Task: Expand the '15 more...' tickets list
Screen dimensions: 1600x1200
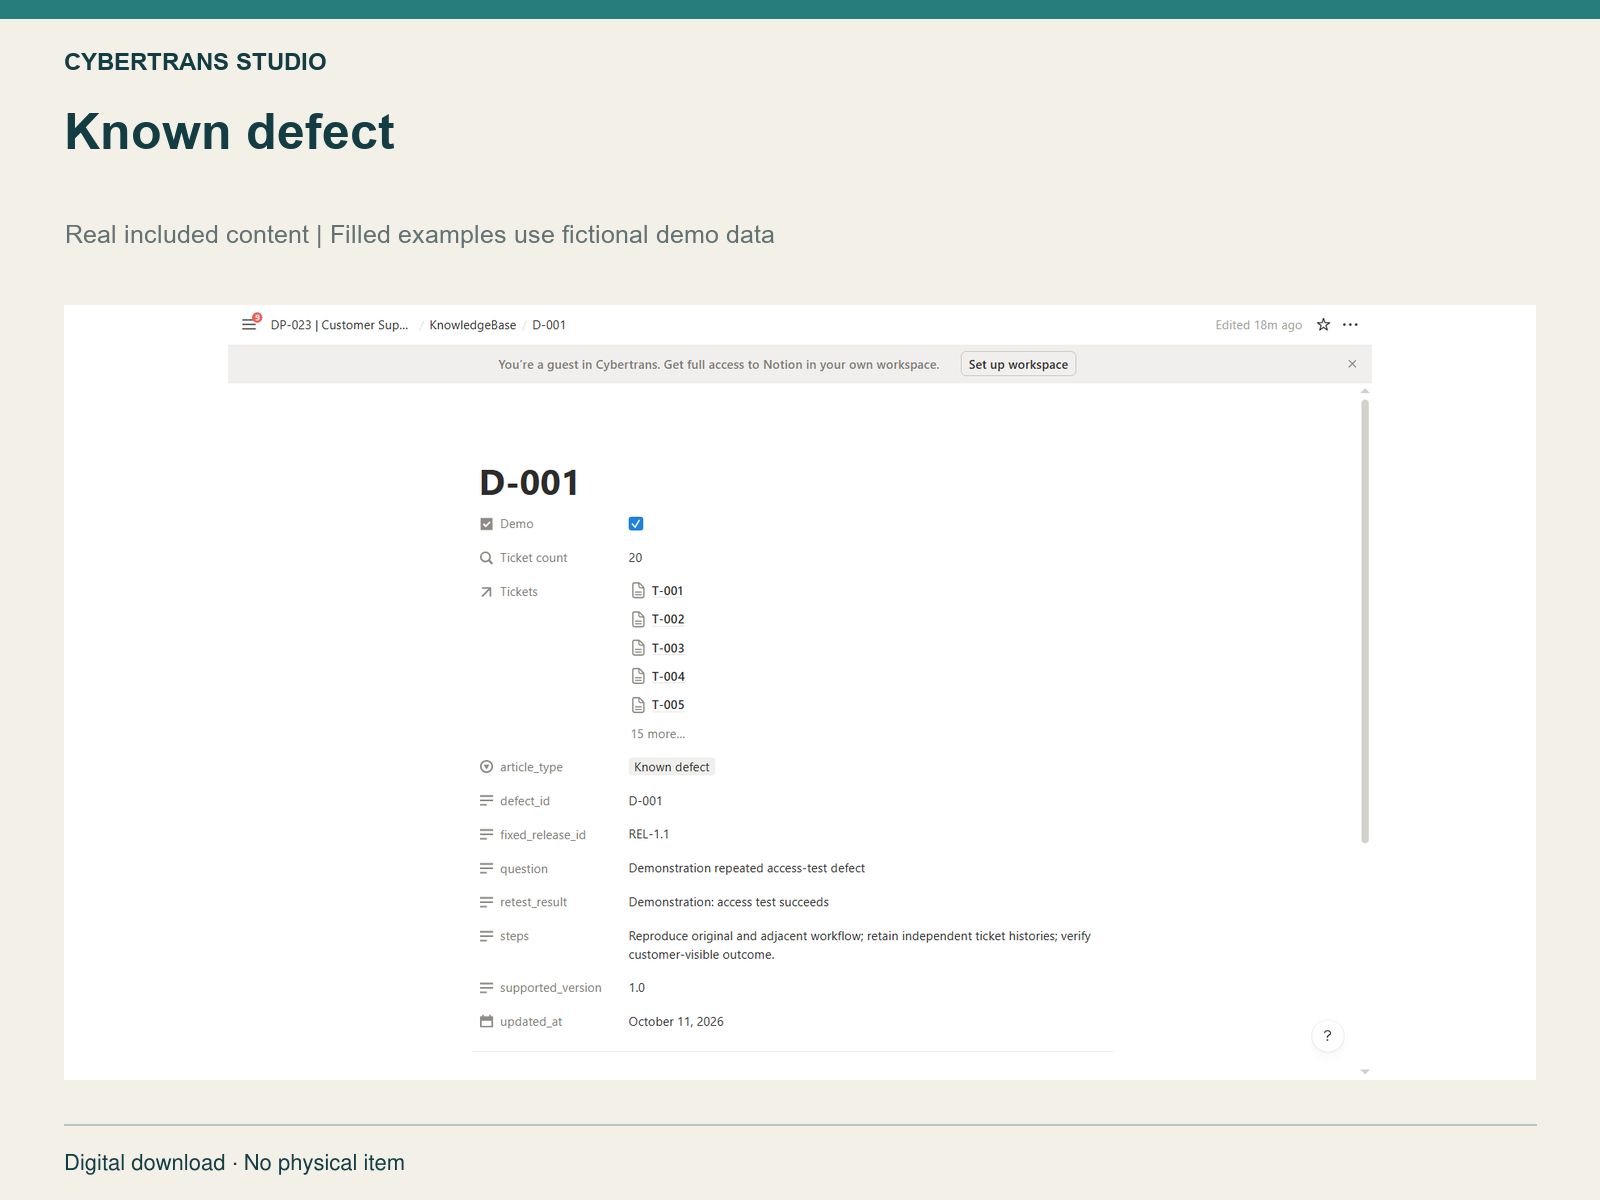Action: click(x=658, y=734)
